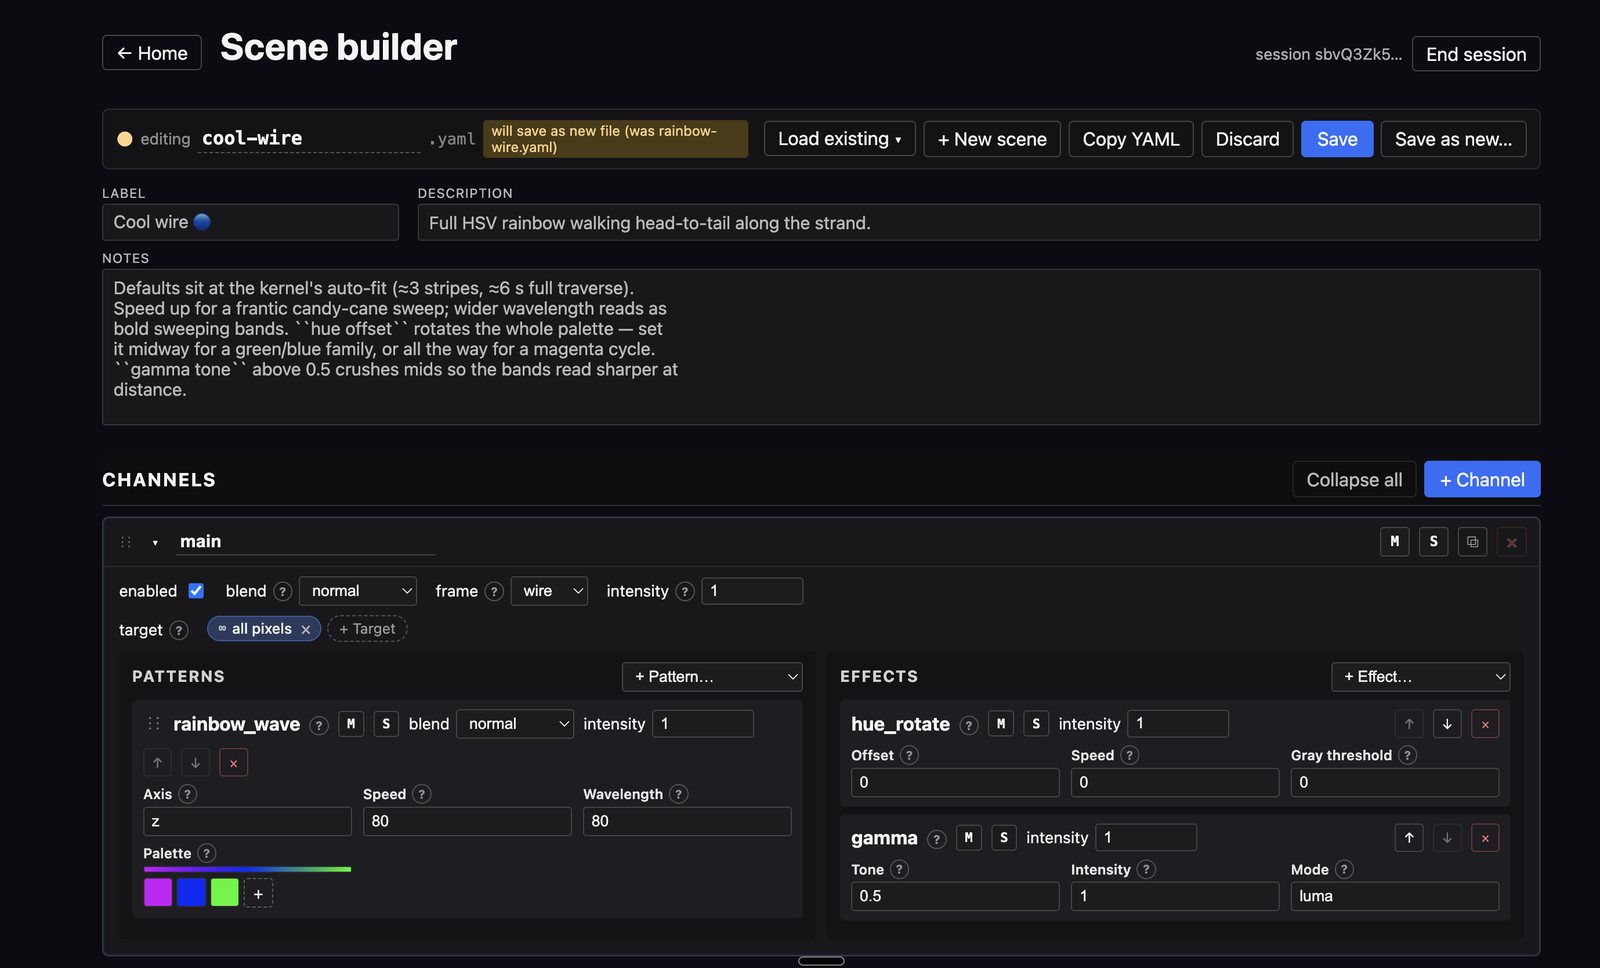1600x968 pixels.
Task: Show help for Palette
Action: [206, 853]
